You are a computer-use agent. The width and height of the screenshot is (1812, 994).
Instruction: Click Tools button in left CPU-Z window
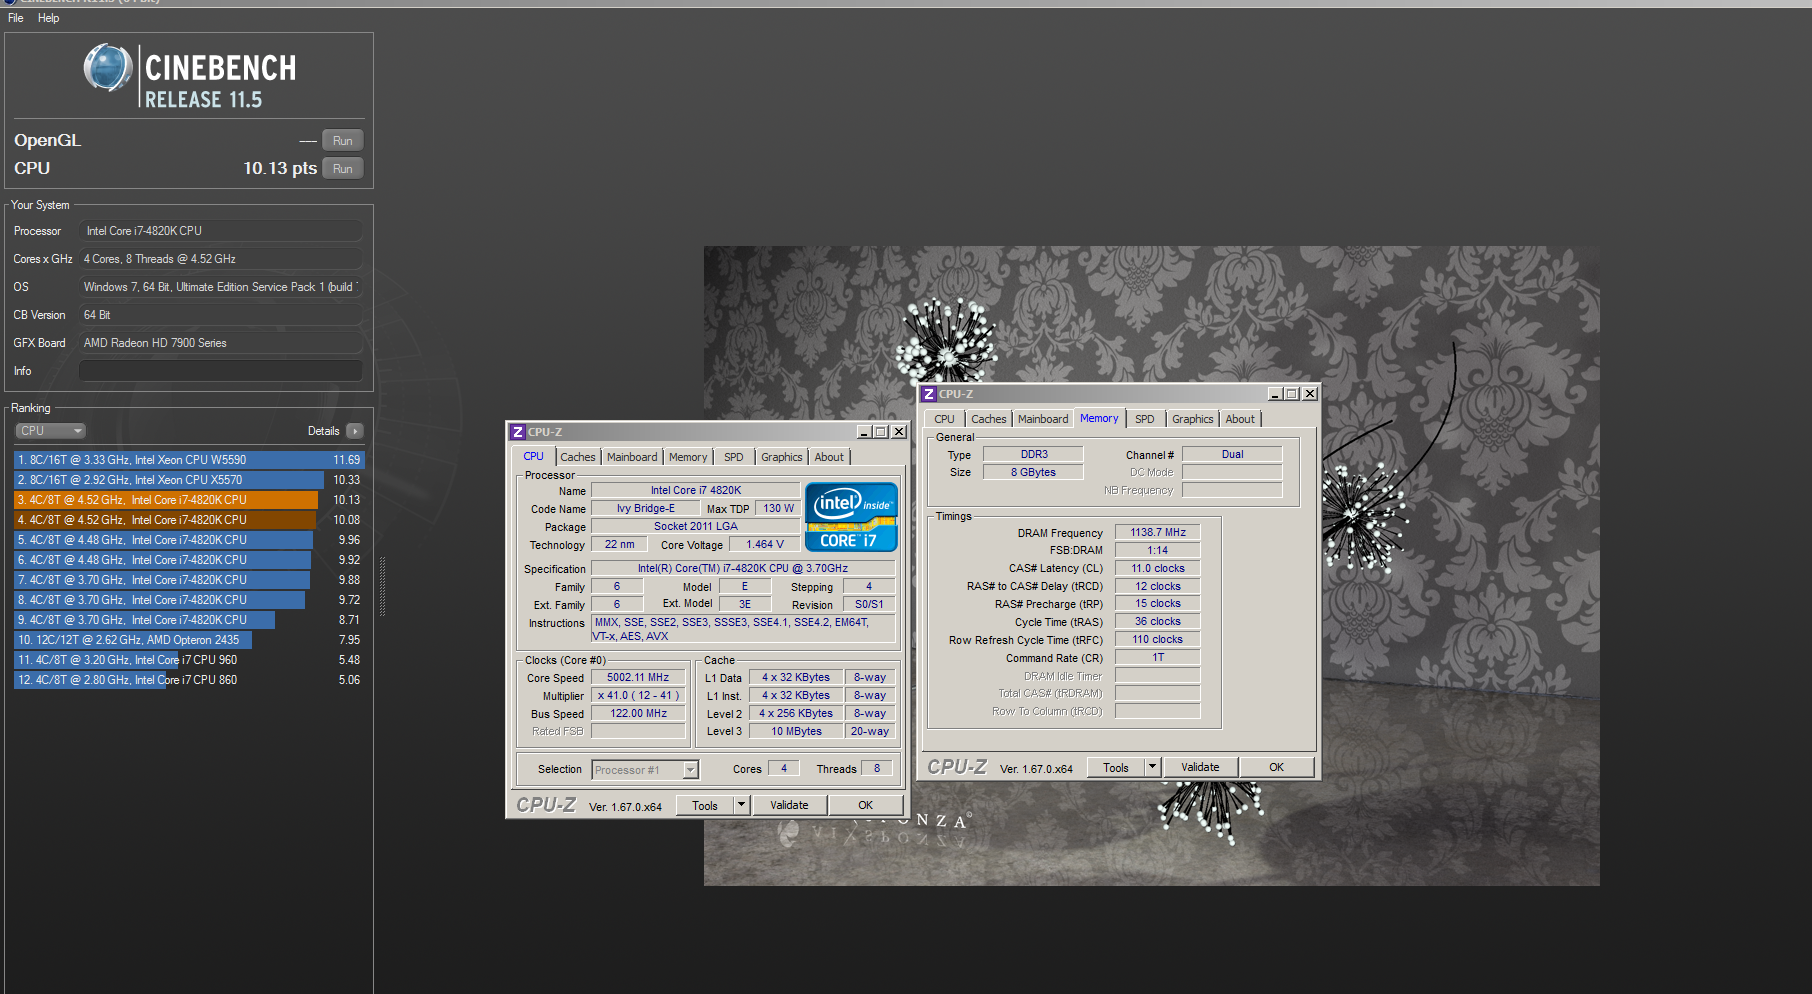(x=705, y=805)
